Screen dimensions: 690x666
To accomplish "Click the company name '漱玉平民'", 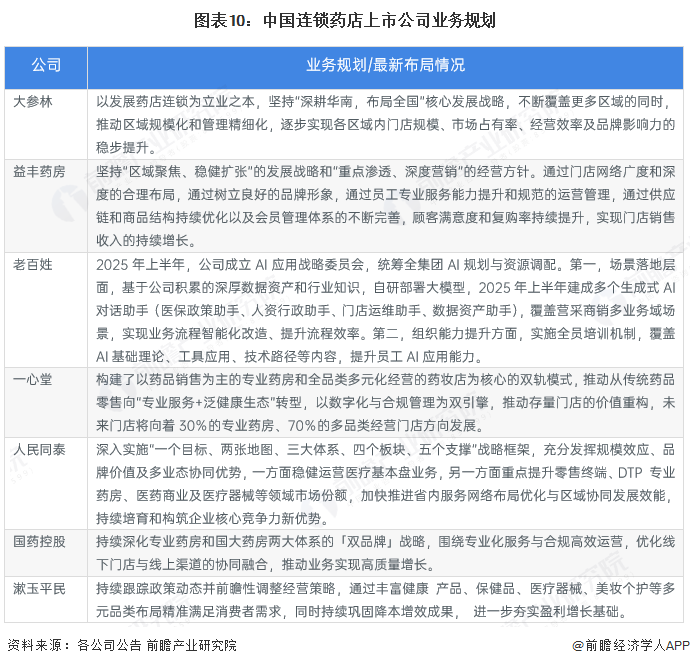I will pyautogui.click(x=39, y=589).
